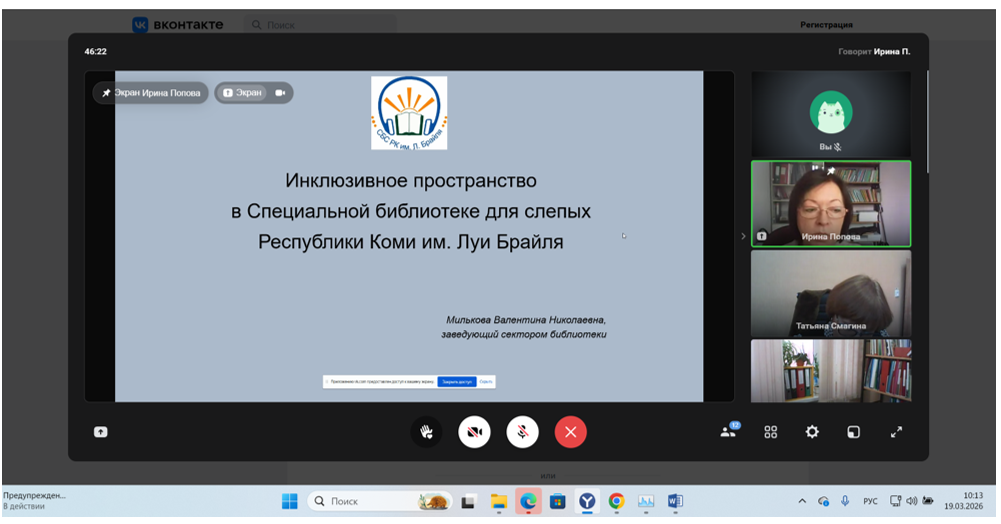Open Task View on taskbar
This screenshot has width=1001, height=524.
coord(469,502)
